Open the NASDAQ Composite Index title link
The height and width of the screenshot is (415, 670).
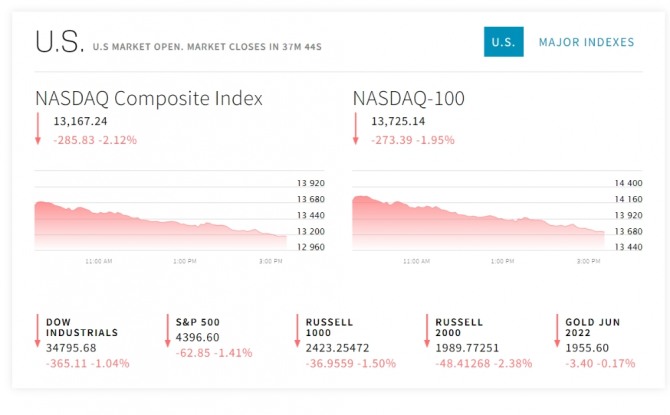[x=149, y=98]
